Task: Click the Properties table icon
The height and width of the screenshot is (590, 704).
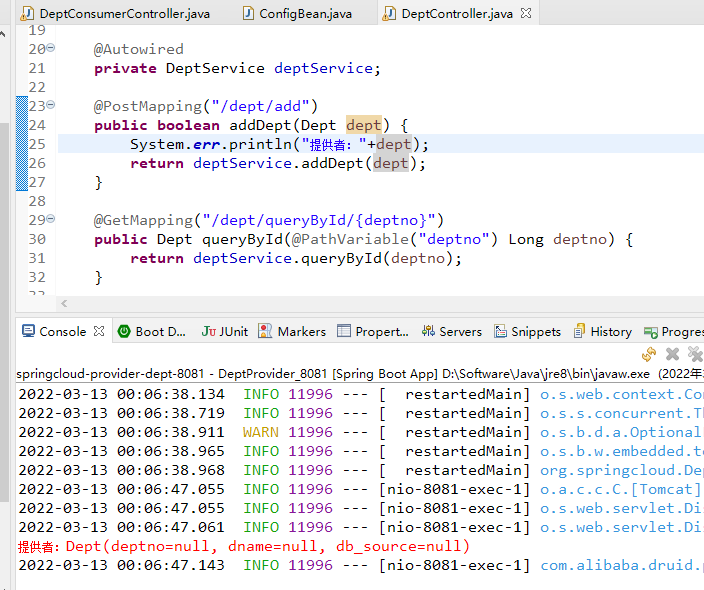Action: coord(343,331)
